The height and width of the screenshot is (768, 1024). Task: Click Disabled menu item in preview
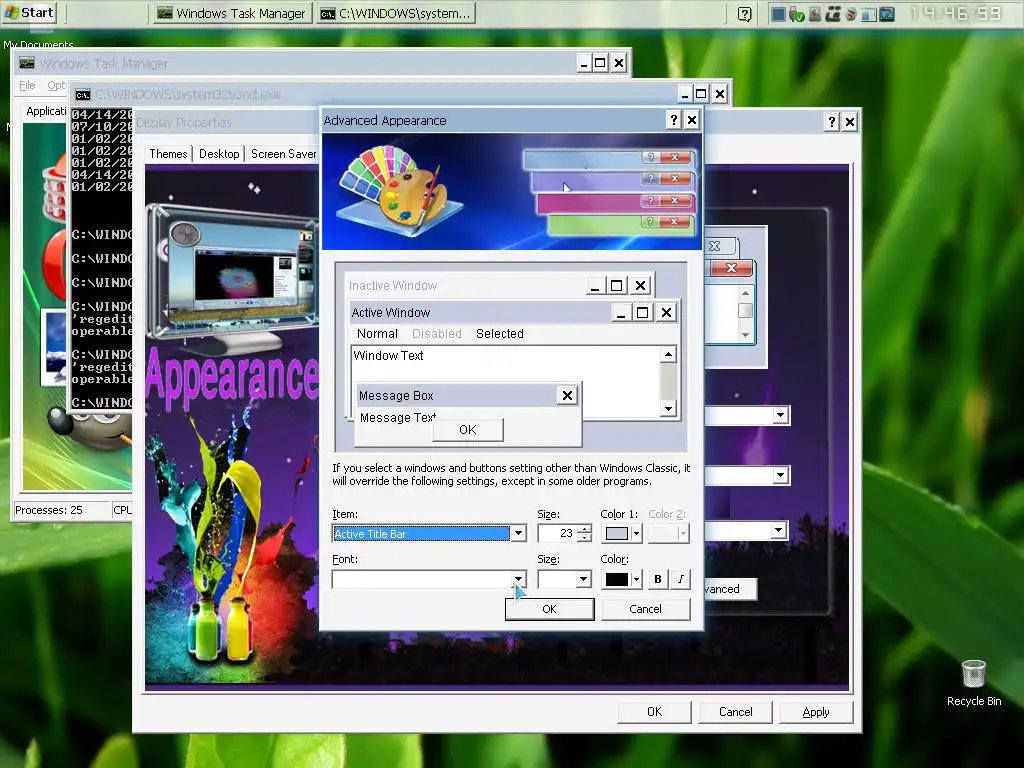pos(436,334)
